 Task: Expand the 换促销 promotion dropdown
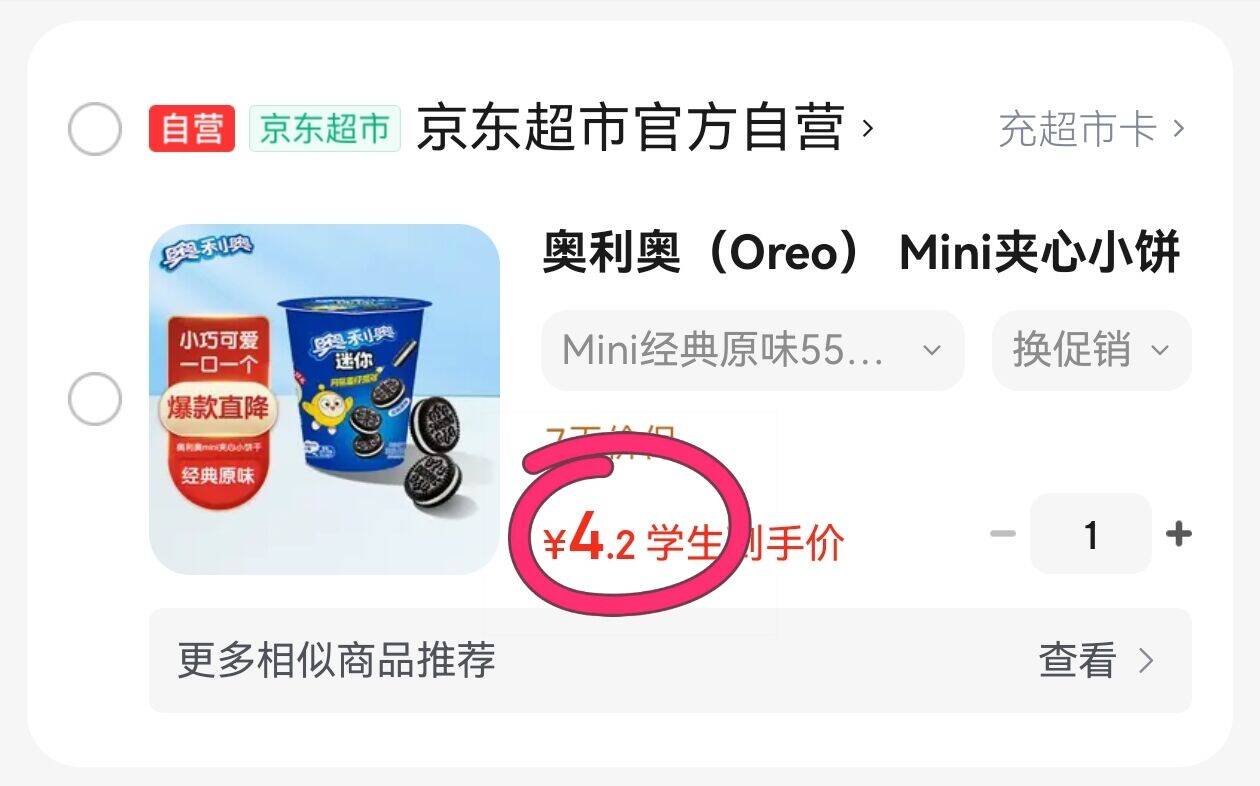pyautogui.click(x=1092, y=350)
